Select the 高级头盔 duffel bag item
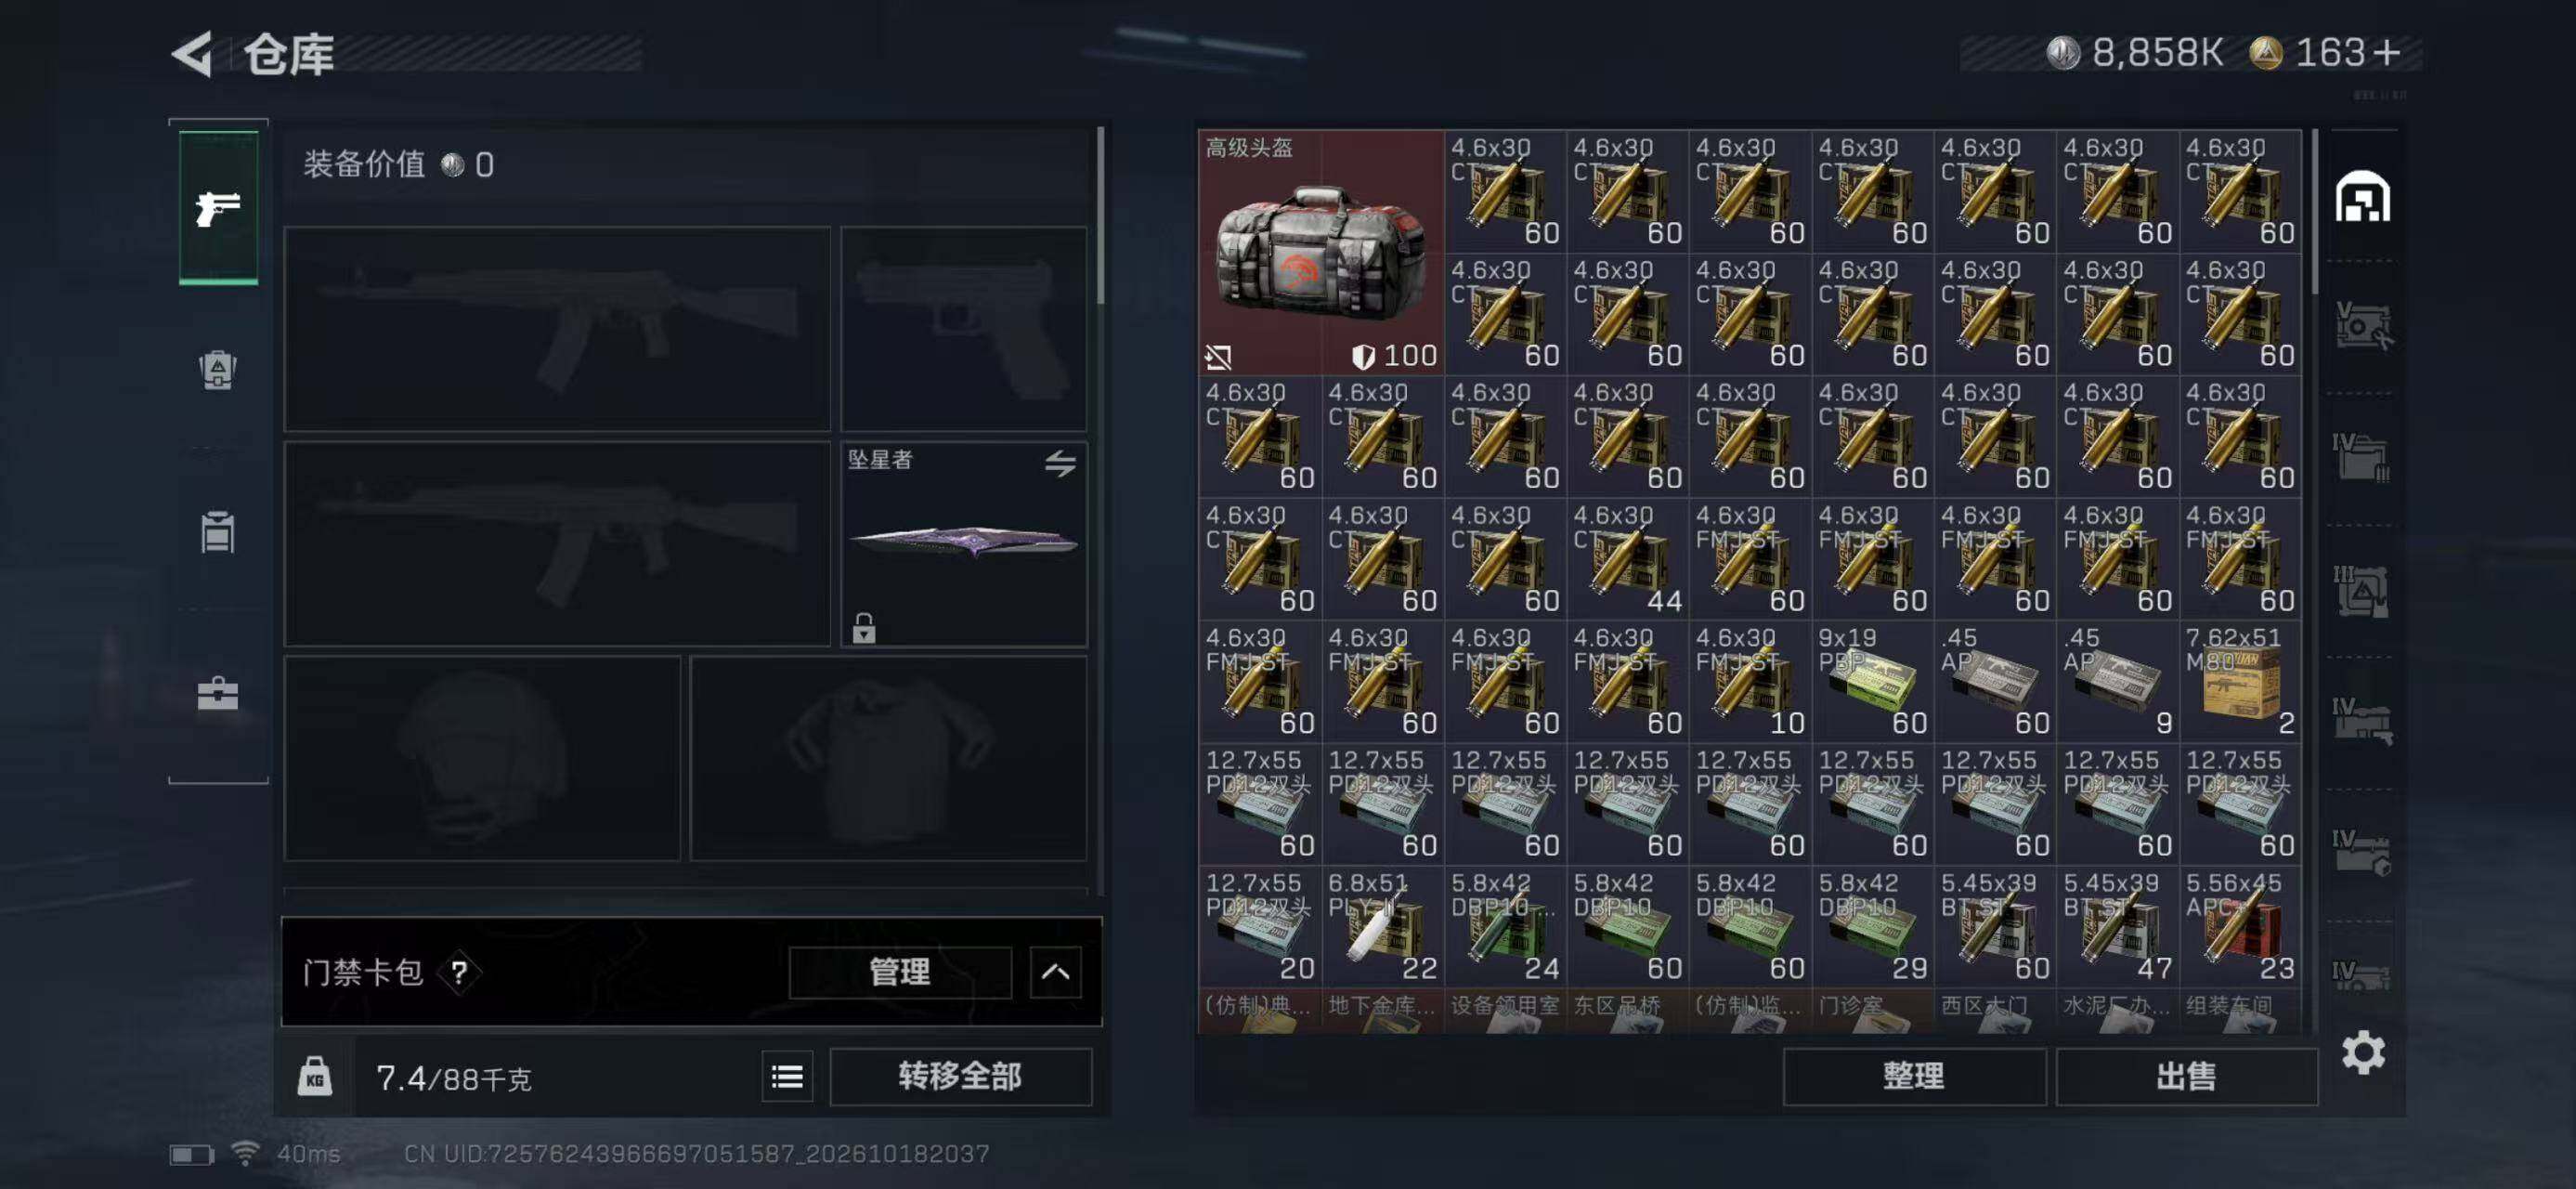 point(1321,252)
